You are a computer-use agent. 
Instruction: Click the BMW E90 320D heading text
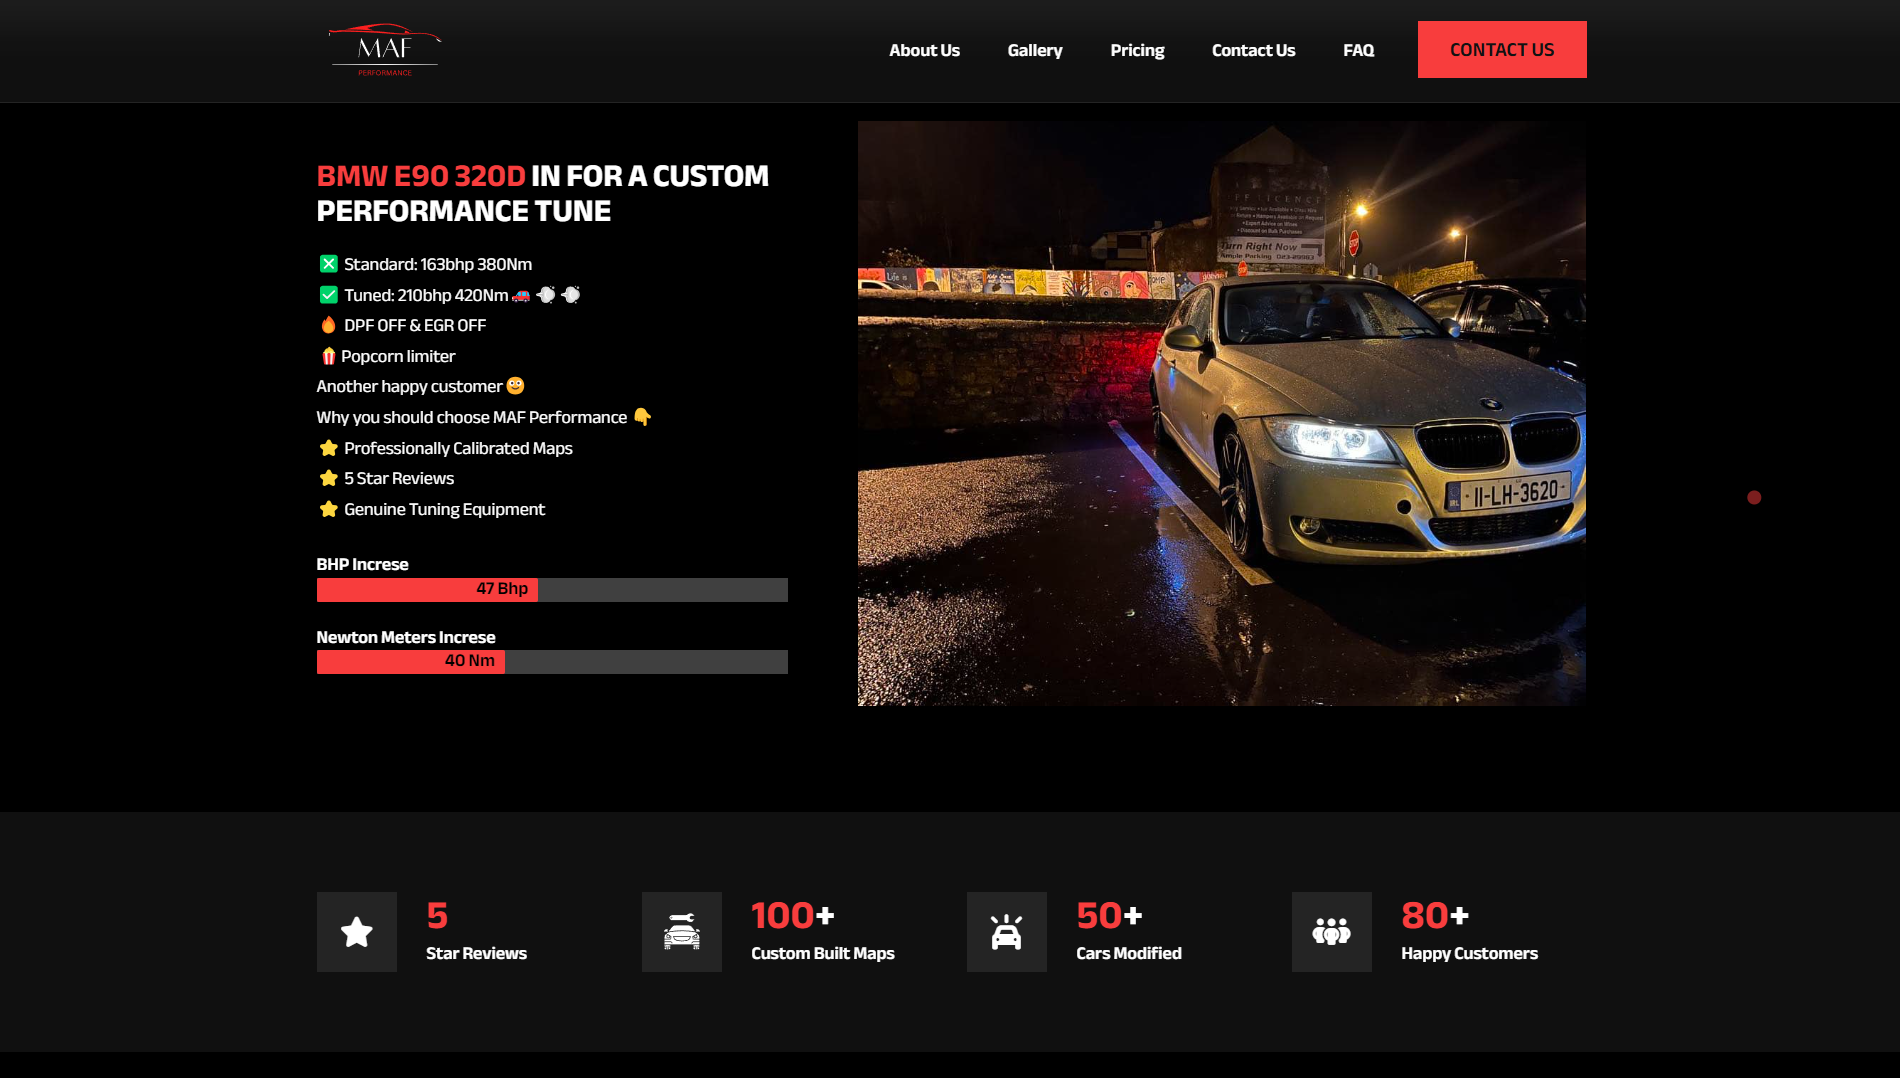tap(421, 176)
